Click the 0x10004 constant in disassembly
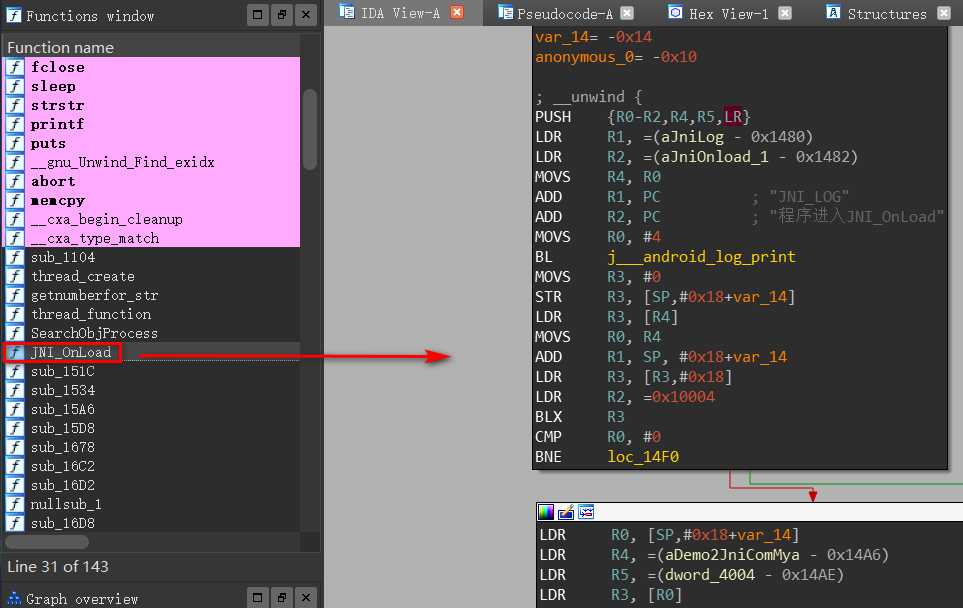Image resolution: width=963 pixels, height=608 pixels. click(683, 397)
